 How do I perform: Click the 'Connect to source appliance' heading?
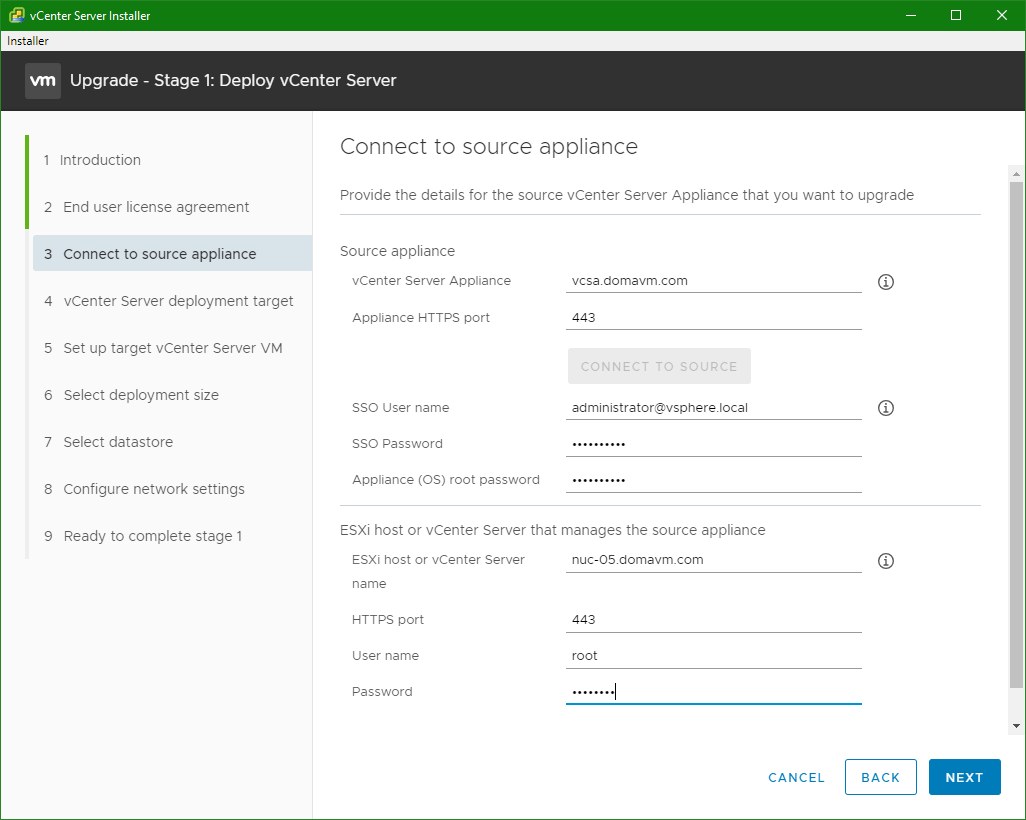489,147
